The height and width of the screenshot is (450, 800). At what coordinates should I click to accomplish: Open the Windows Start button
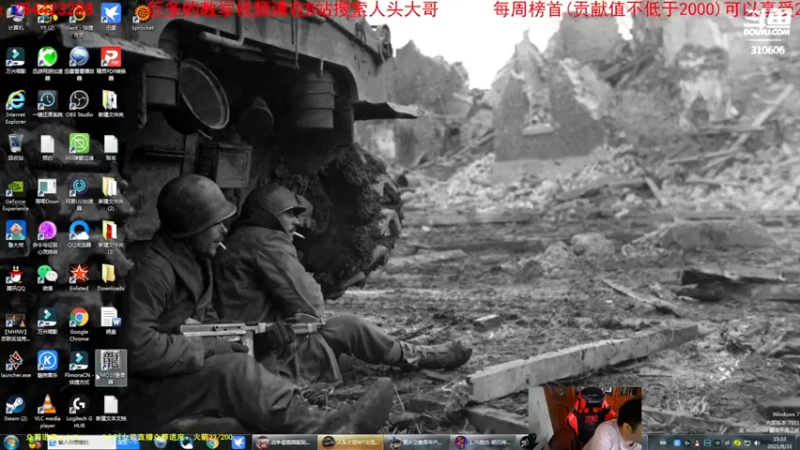[11, 442]
